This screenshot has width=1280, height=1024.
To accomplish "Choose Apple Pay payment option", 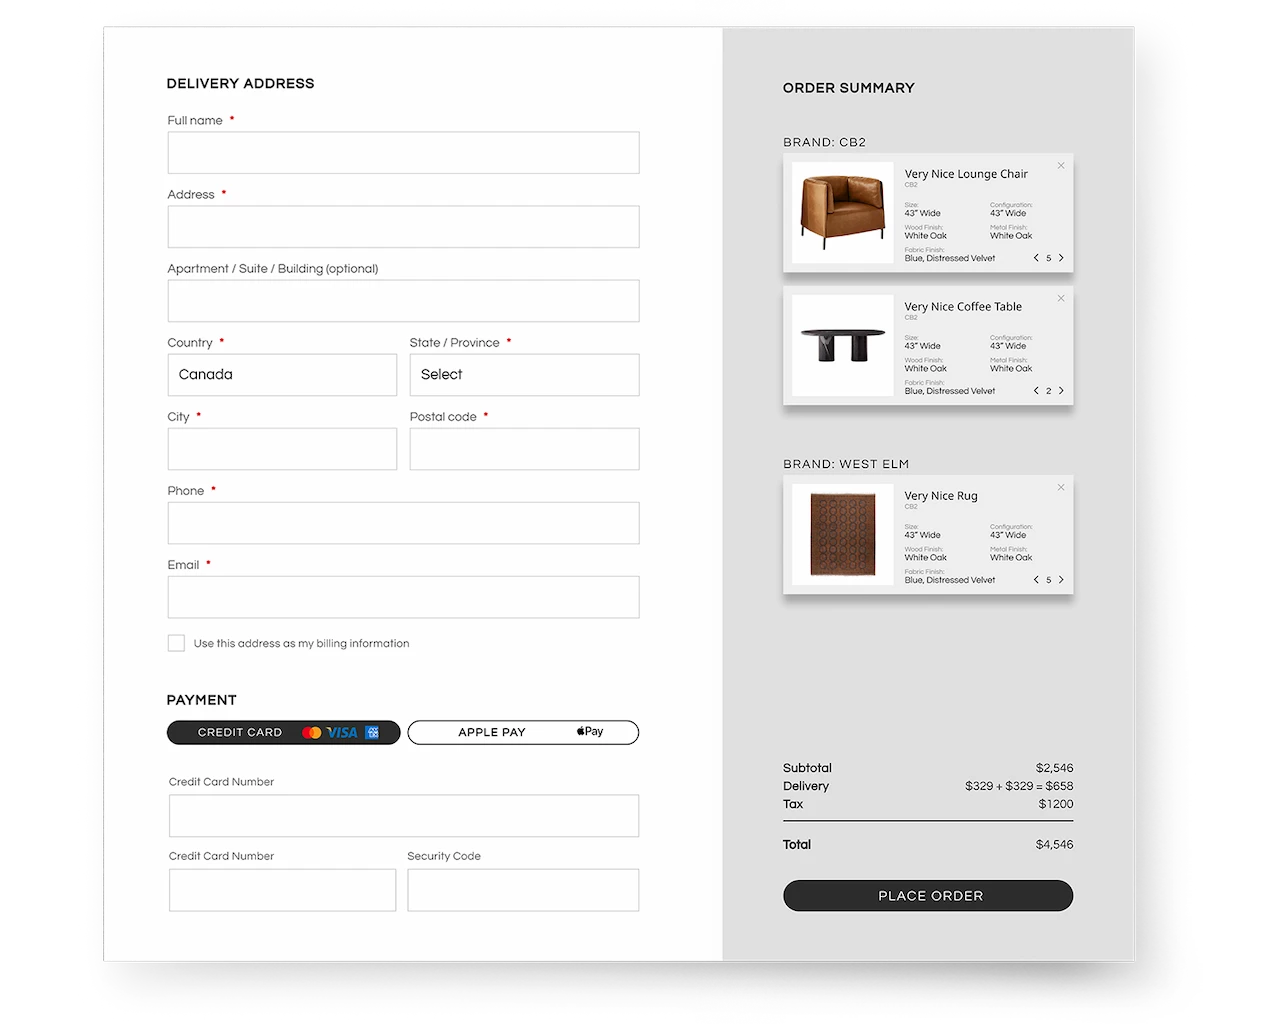I will point(523,733).
